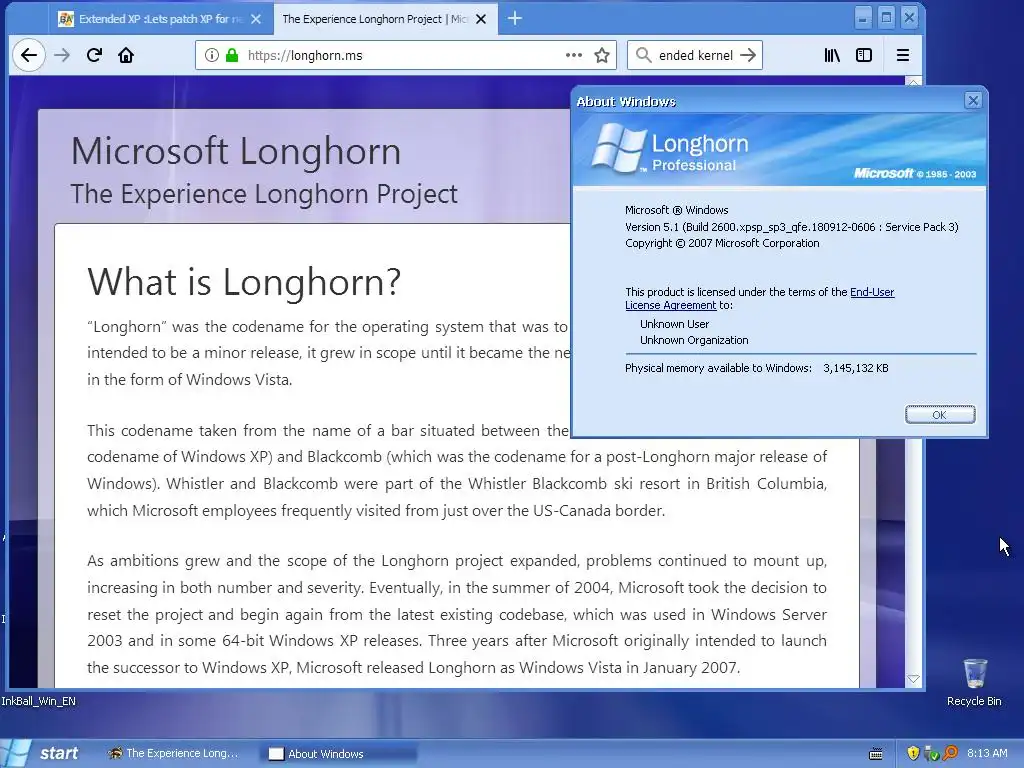Activate About Windows taskbar button
1024x768 pixels.
338,754
